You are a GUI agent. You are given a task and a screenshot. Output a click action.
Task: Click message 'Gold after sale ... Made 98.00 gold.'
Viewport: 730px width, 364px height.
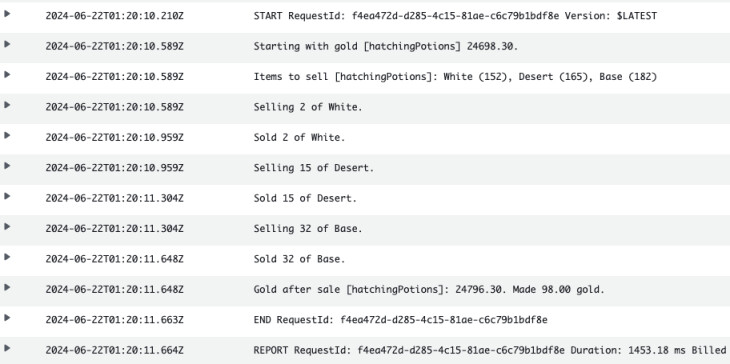(x=429, y=290)
